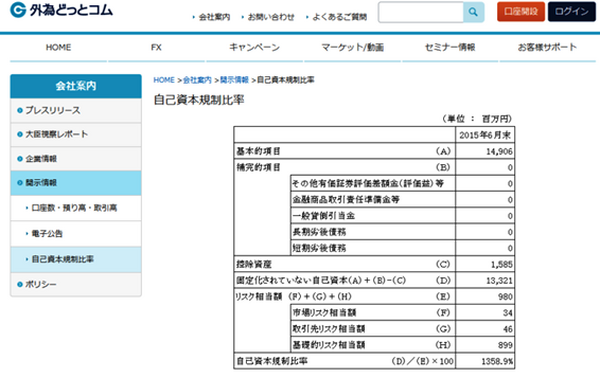Click the その他有価証券評価差額金 row label
The height and width of the screenshot is (378, 600).
[368, 184]
